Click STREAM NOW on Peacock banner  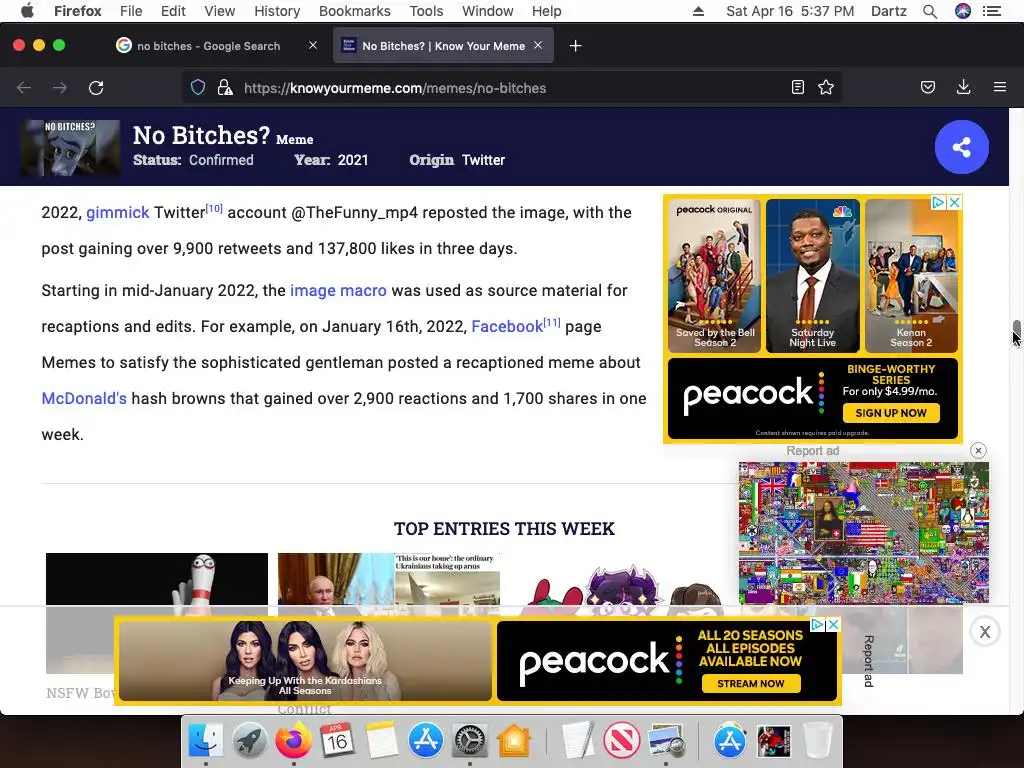(x=750, y=684)
